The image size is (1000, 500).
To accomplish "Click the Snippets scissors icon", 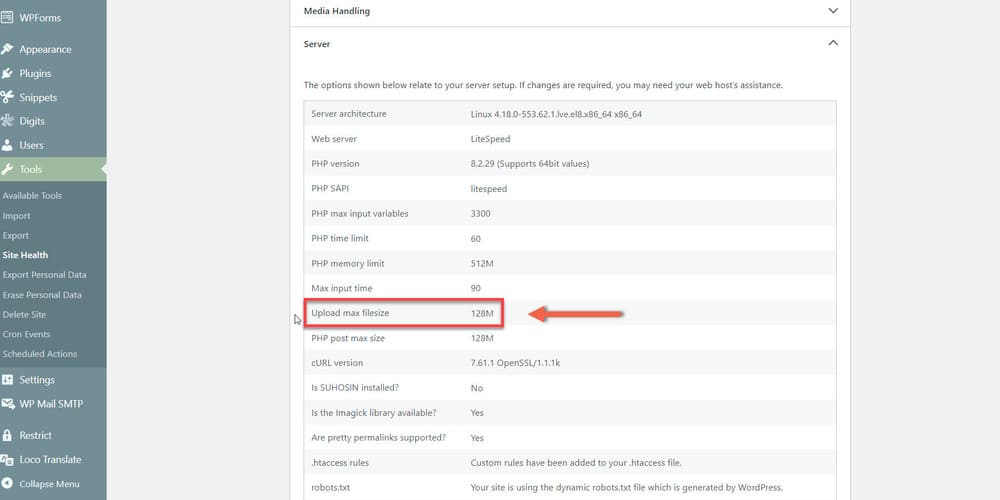I will click(x=7, y=97).
